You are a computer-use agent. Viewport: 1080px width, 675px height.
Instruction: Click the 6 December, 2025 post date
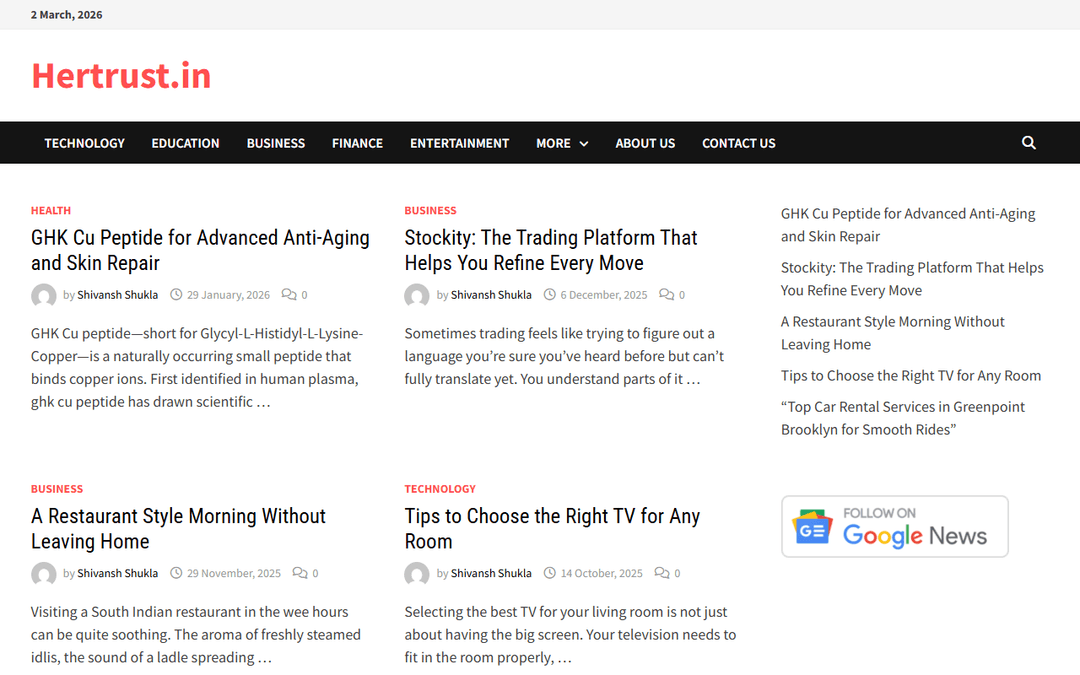[604, 295]
